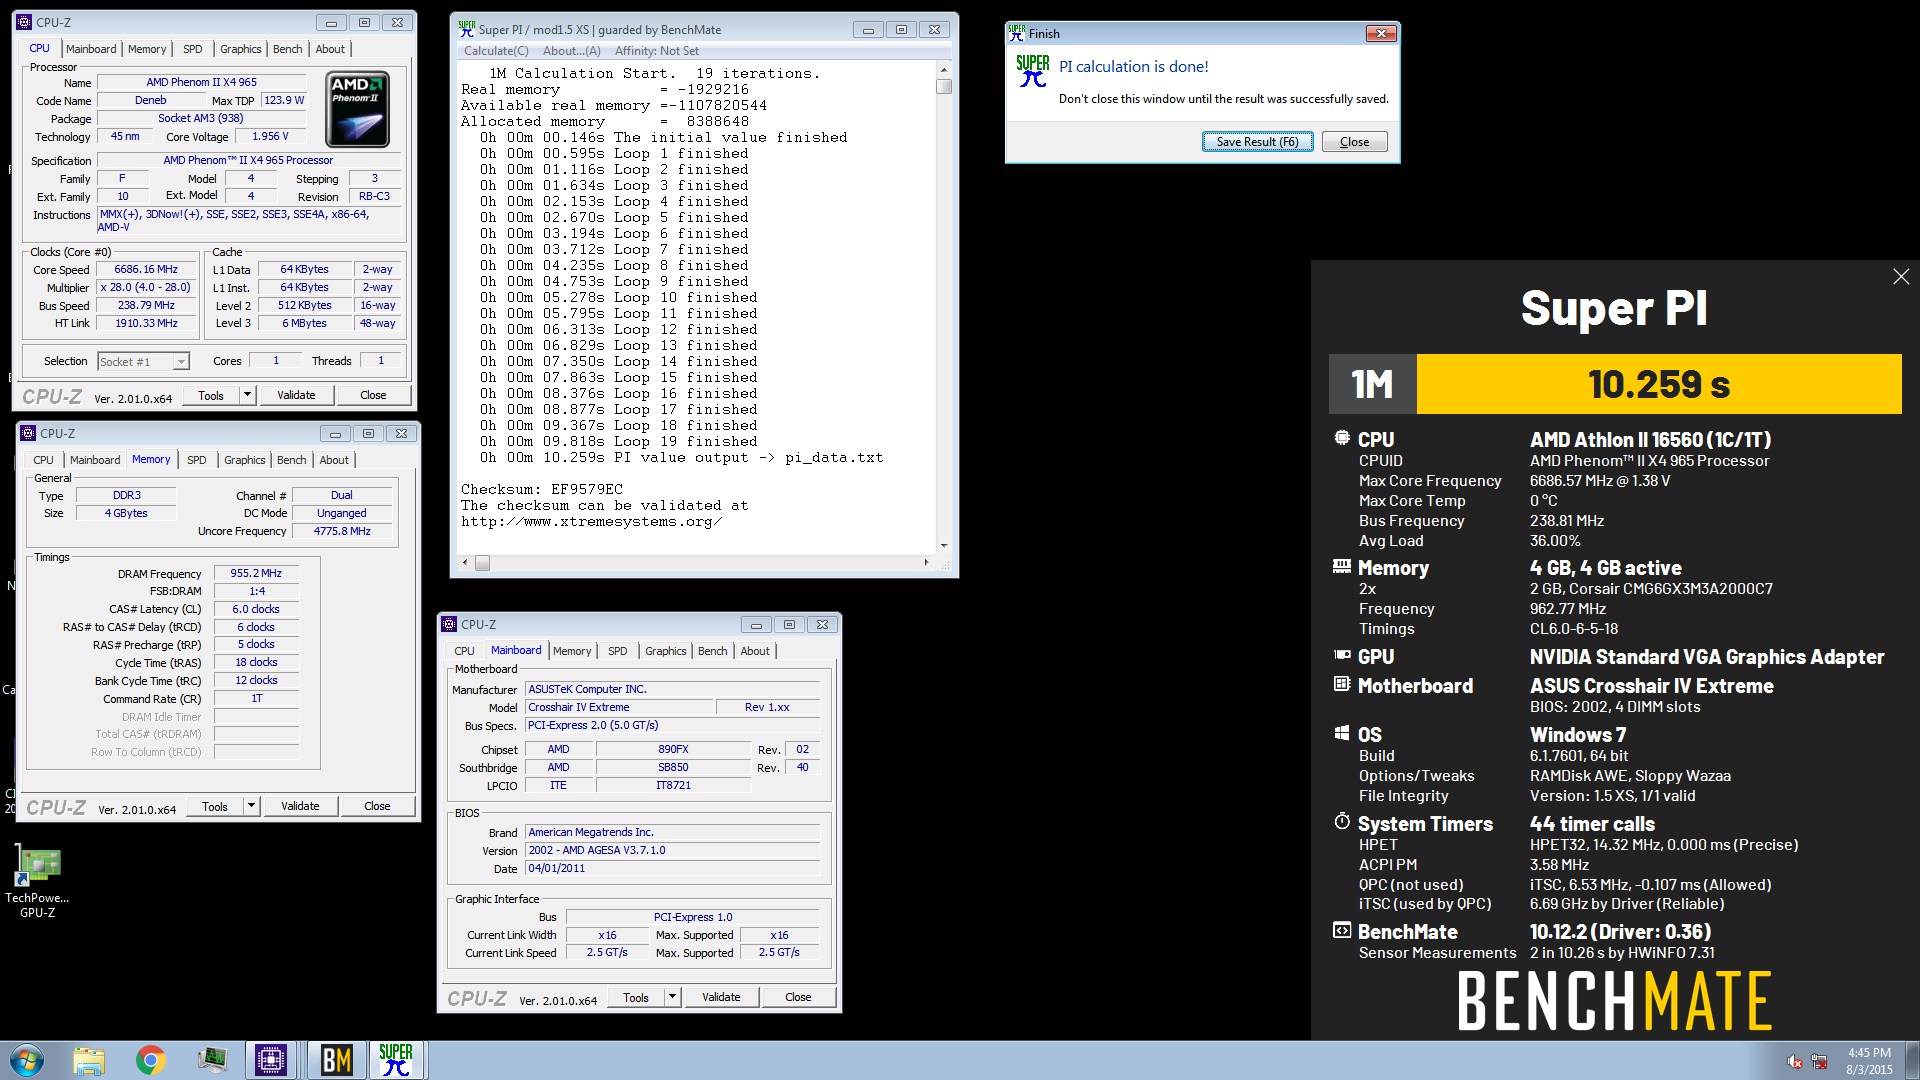The height and width of the screenshot is (1080, 1920).
Task: Click Crosshair IV Extreme model field
Action: pyautogui.click(x=619, y=707)
